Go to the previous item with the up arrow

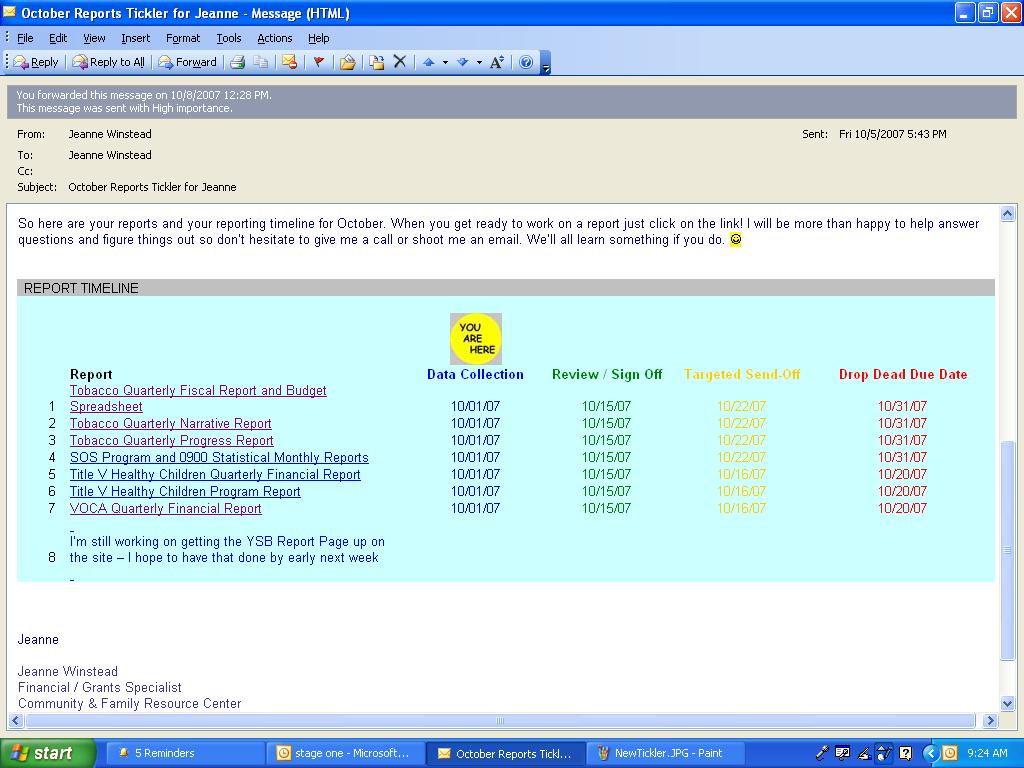tap(428, 62)
